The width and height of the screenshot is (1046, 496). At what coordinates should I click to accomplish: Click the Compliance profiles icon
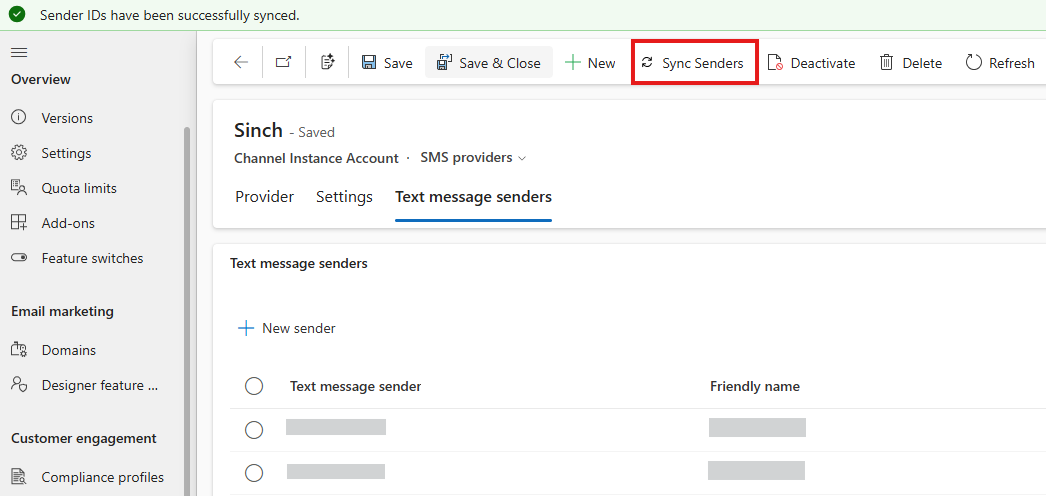tap(19, 477)
